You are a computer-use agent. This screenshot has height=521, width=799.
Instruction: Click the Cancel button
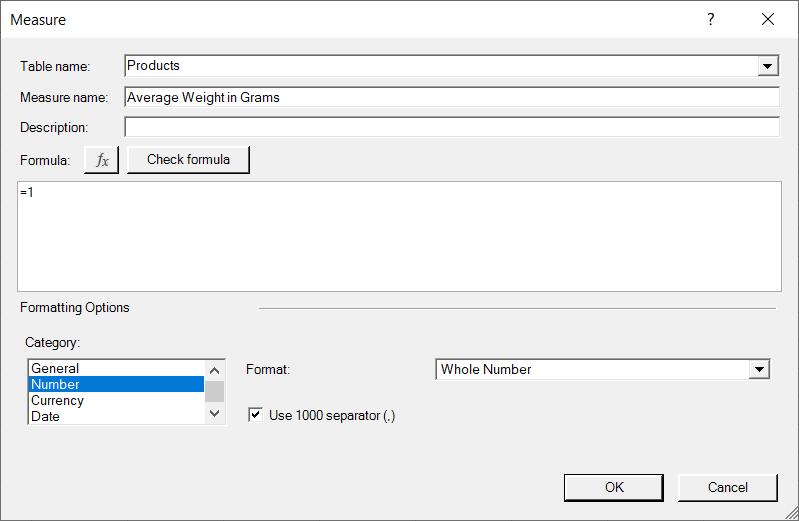point(728,487)
